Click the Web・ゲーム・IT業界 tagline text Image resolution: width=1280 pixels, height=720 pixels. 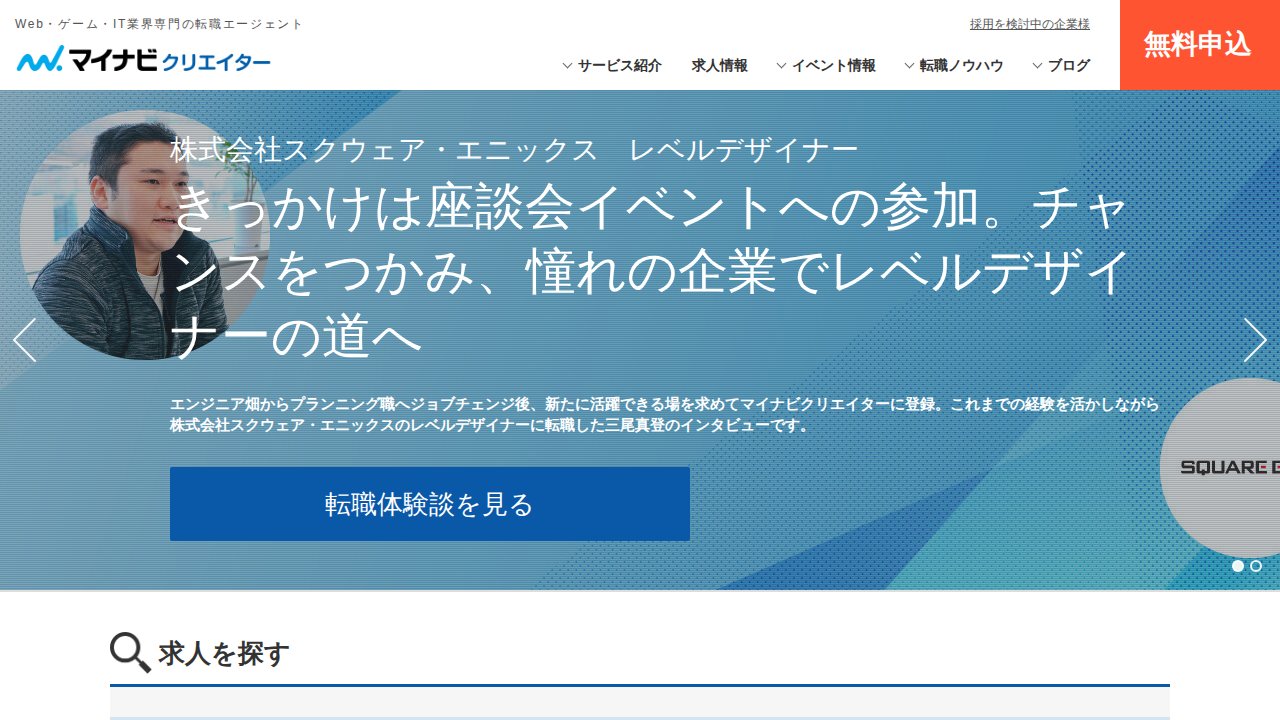click(x=157, y=23)
